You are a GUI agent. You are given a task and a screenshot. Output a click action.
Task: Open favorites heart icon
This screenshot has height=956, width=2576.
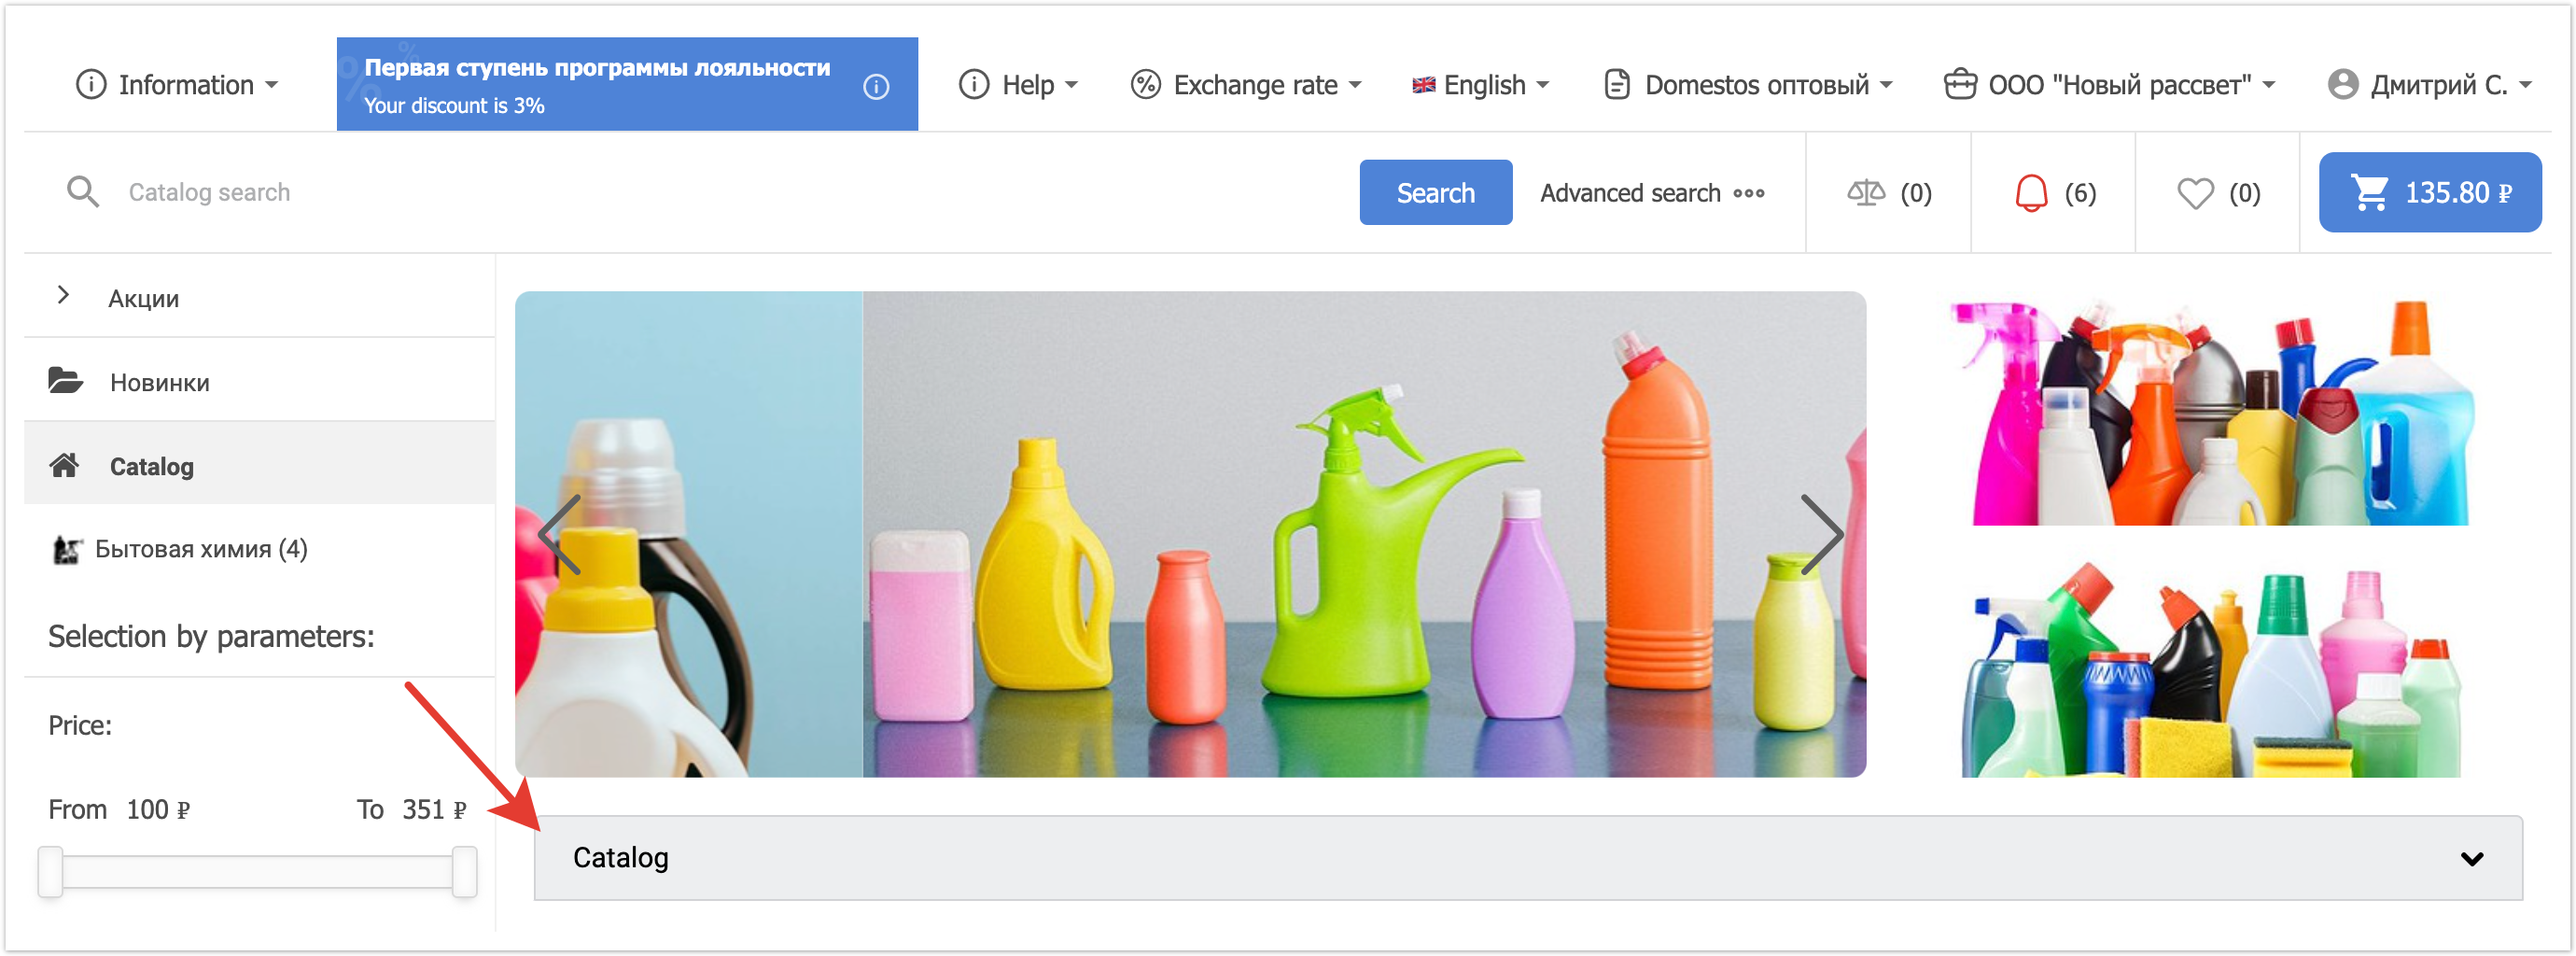click(x=2194, y=192)
